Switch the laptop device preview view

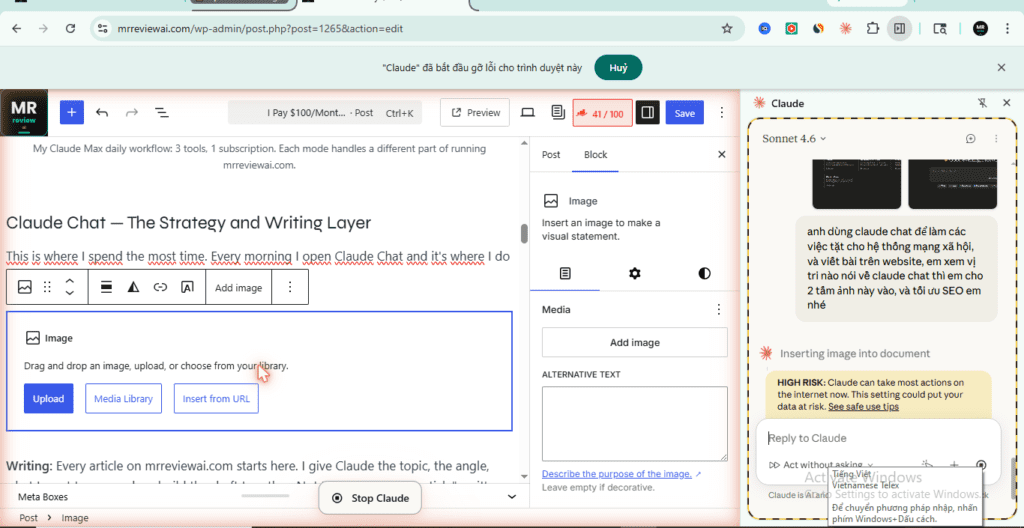[528, 112]
